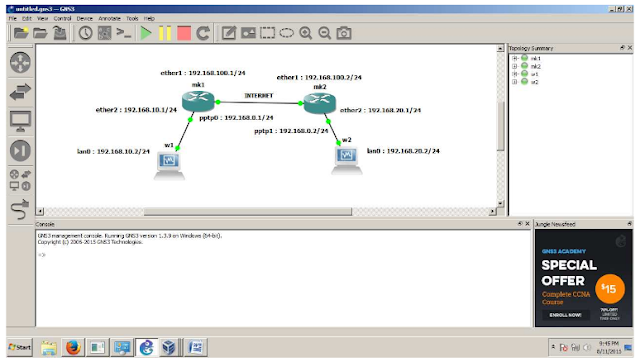
Task: Add a note with the annotate icon
Action: [x=229, y=33]
